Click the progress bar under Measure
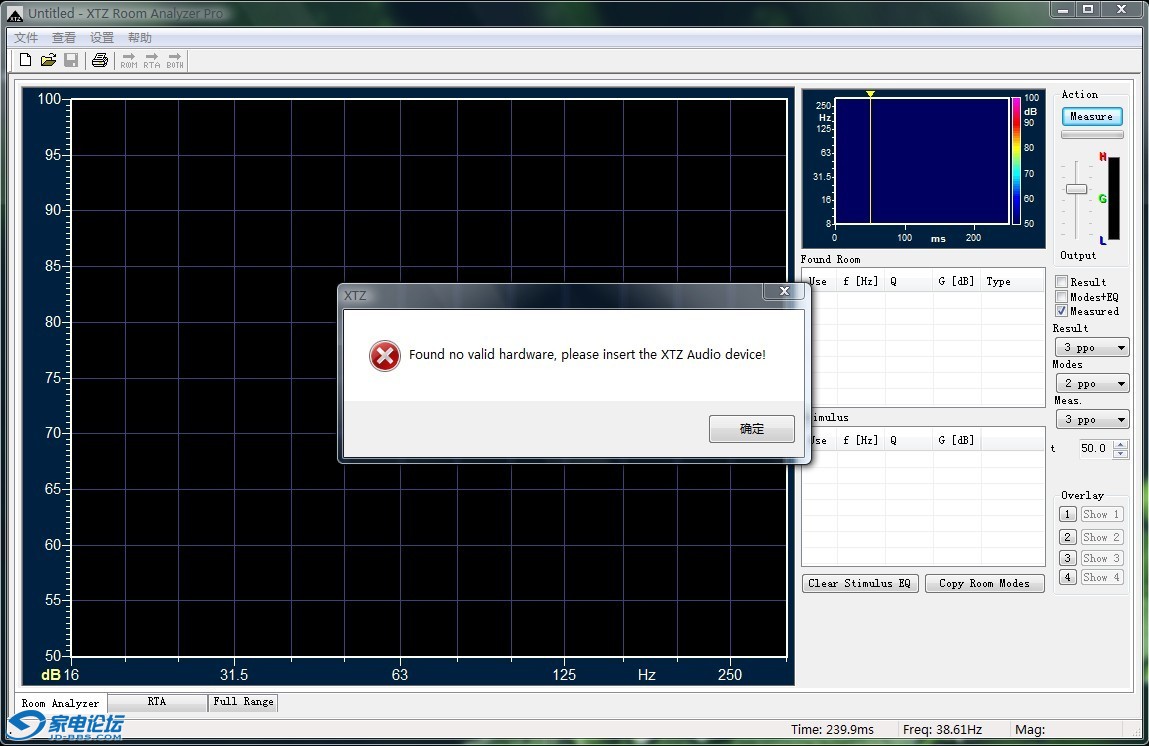 [x=1092, y=135]
